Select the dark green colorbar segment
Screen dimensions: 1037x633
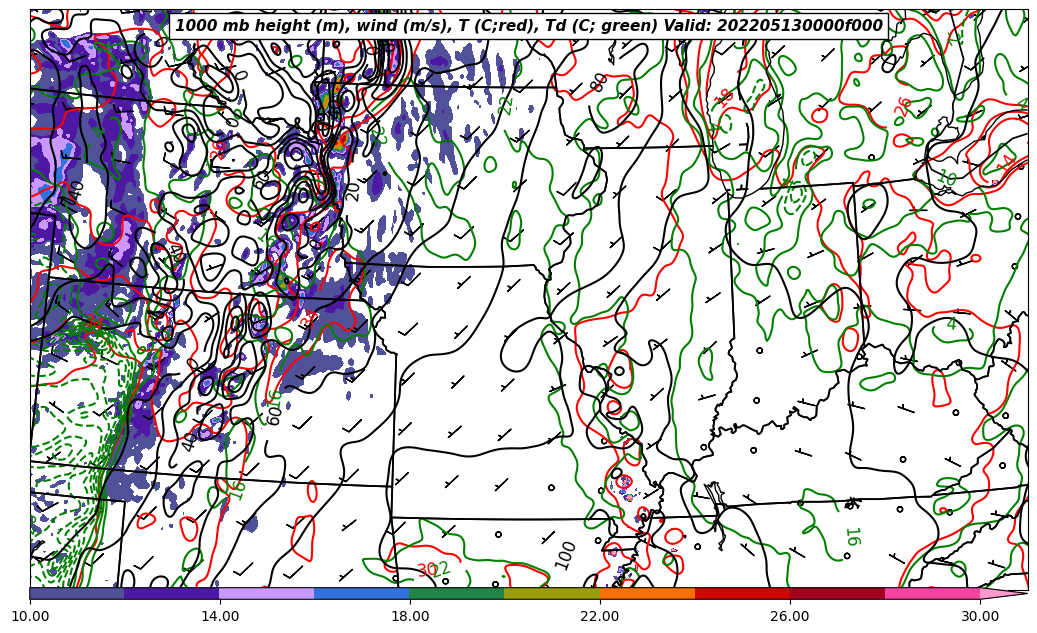pos(456,593)
